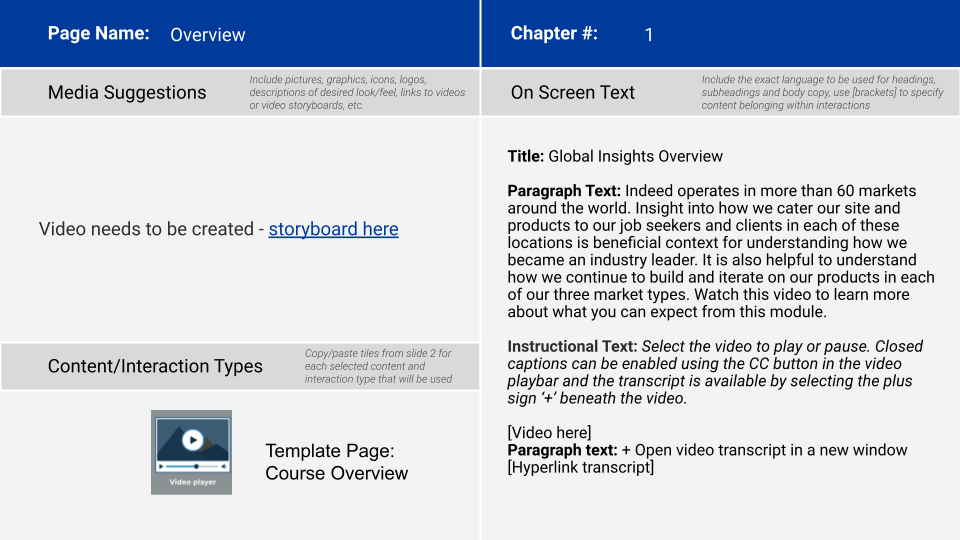Click the chapter number '1' value

point(648,35)
